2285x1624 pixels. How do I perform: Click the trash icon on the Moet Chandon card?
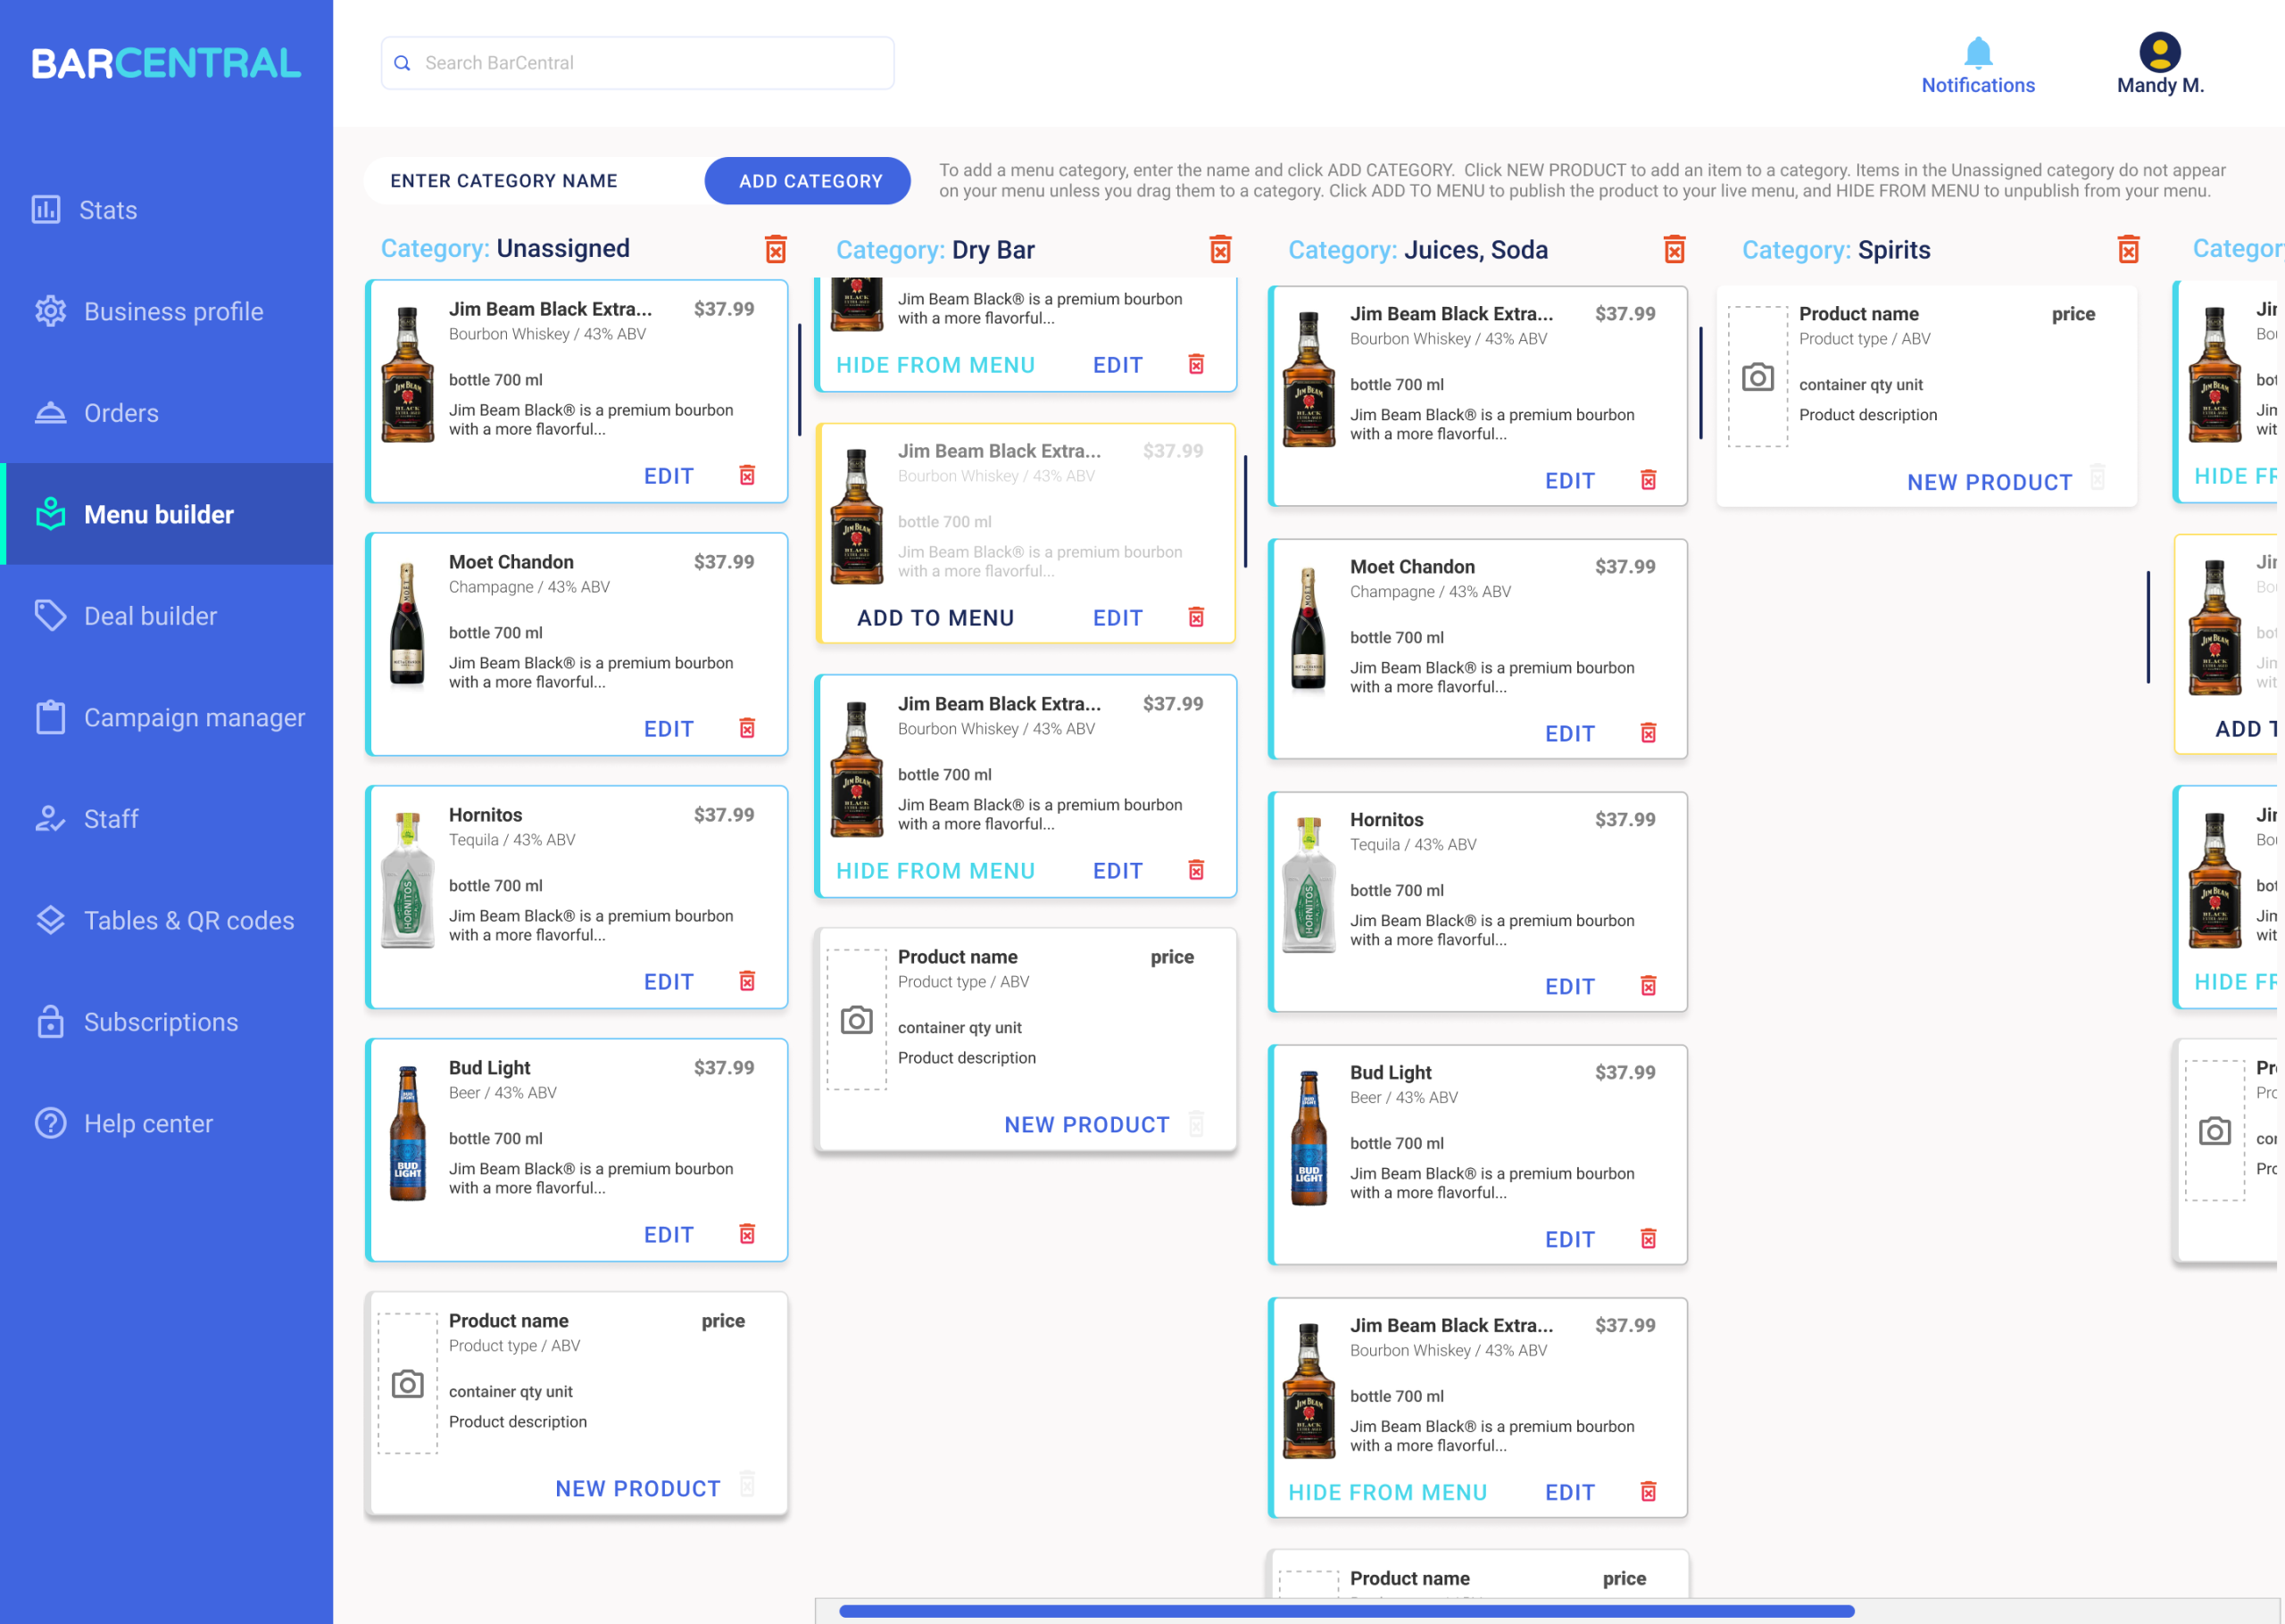[747, 728]
